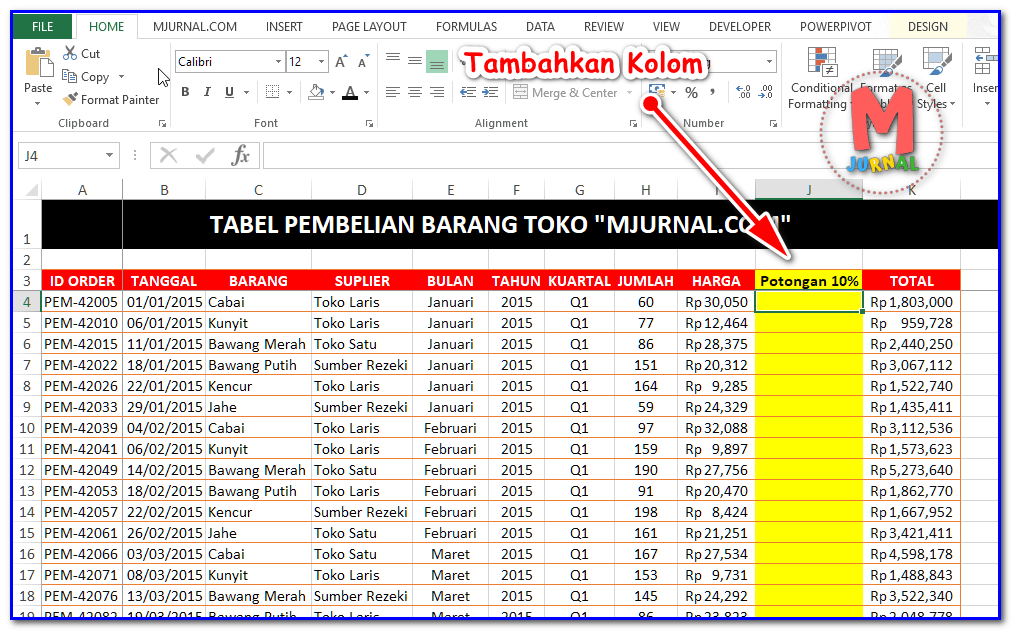Image resolution: width=1012 pixels, height=631 pixels.
Task: Apply red font color A
Action: click(350, 92)
